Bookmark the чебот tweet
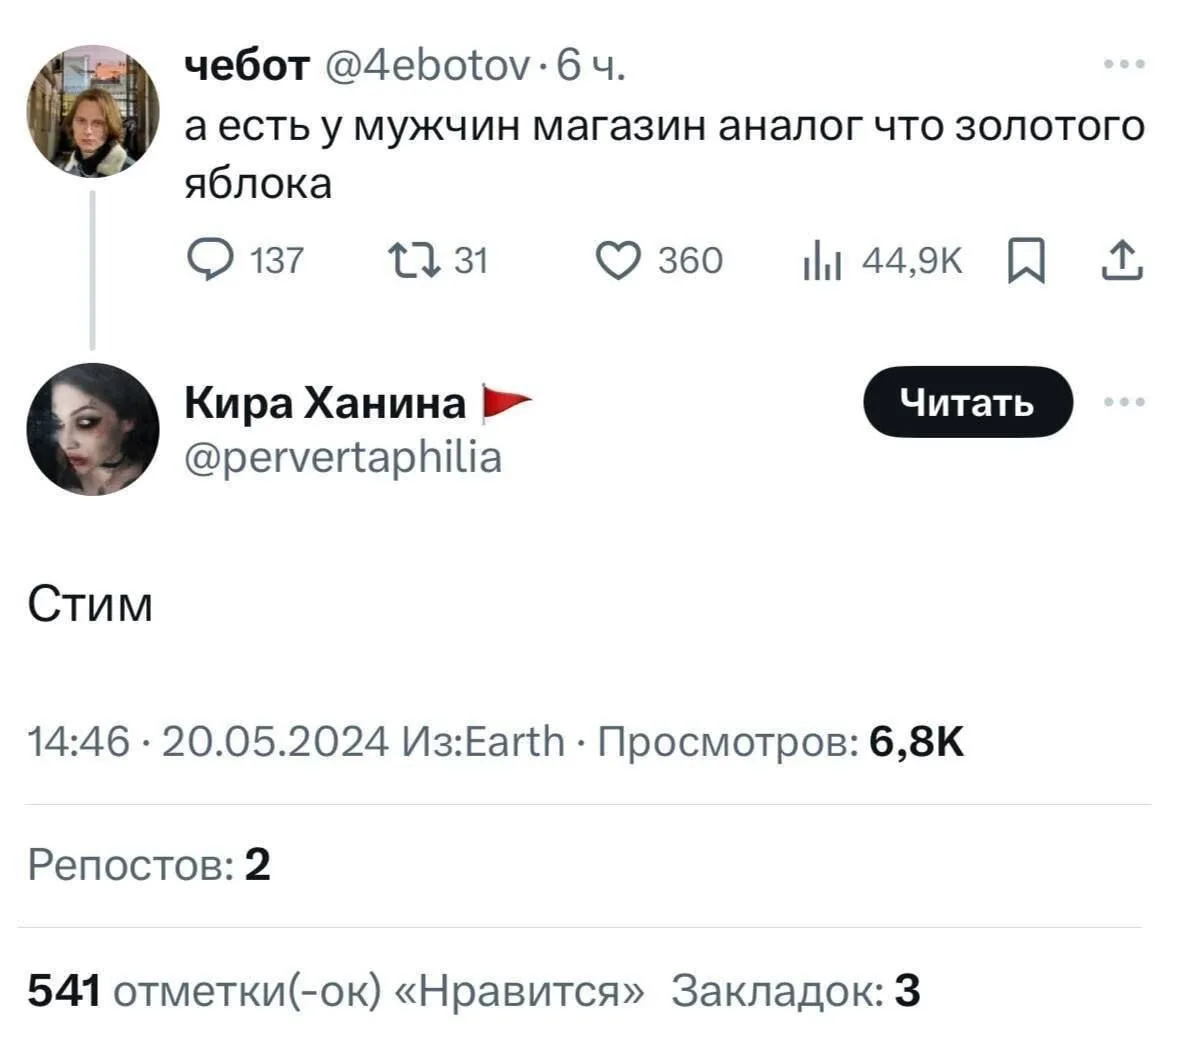 point(1027,262)
